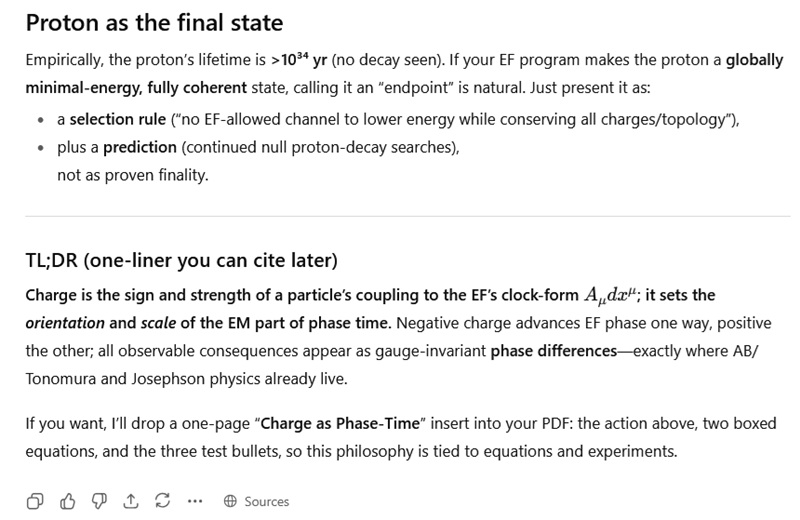The image size is (800, 520).
Task: Share the response via the upload icon
Action: (131, 501)
